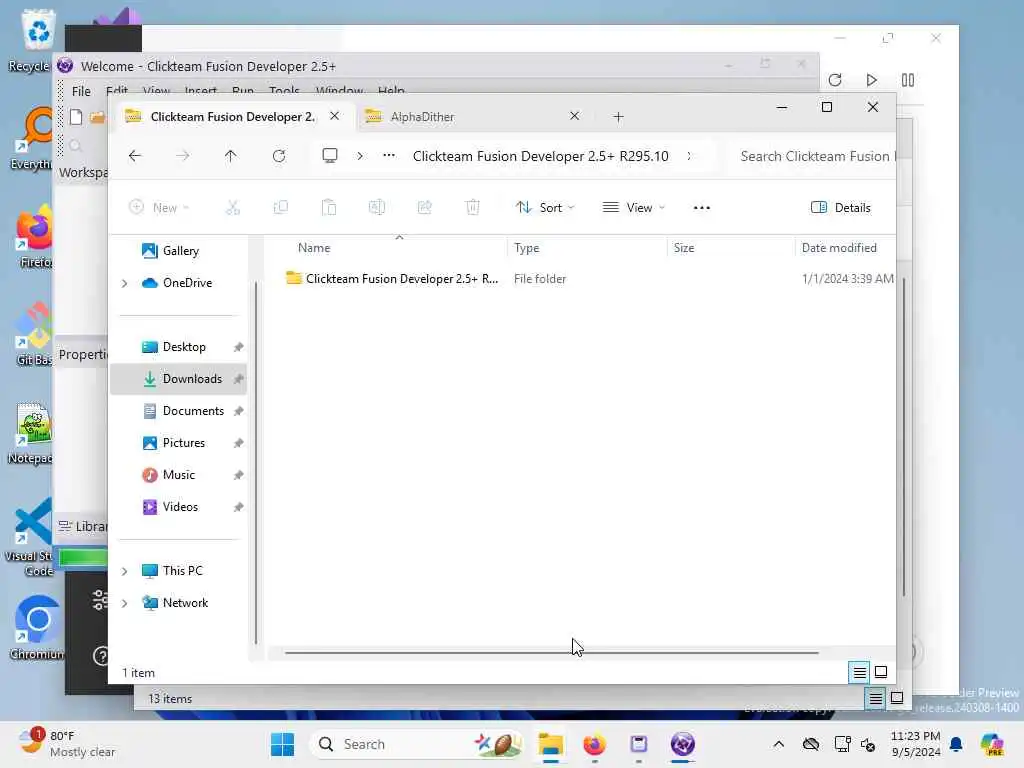Click the This PC monitor icon in address bar
Viewport: 1024px width, 768px height.
pos(330,155)
